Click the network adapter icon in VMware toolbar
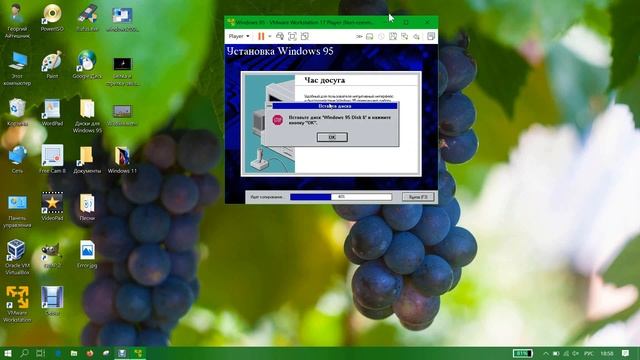Screen dimensions: 640x360 pyautogui.click(x=404, y=37)
